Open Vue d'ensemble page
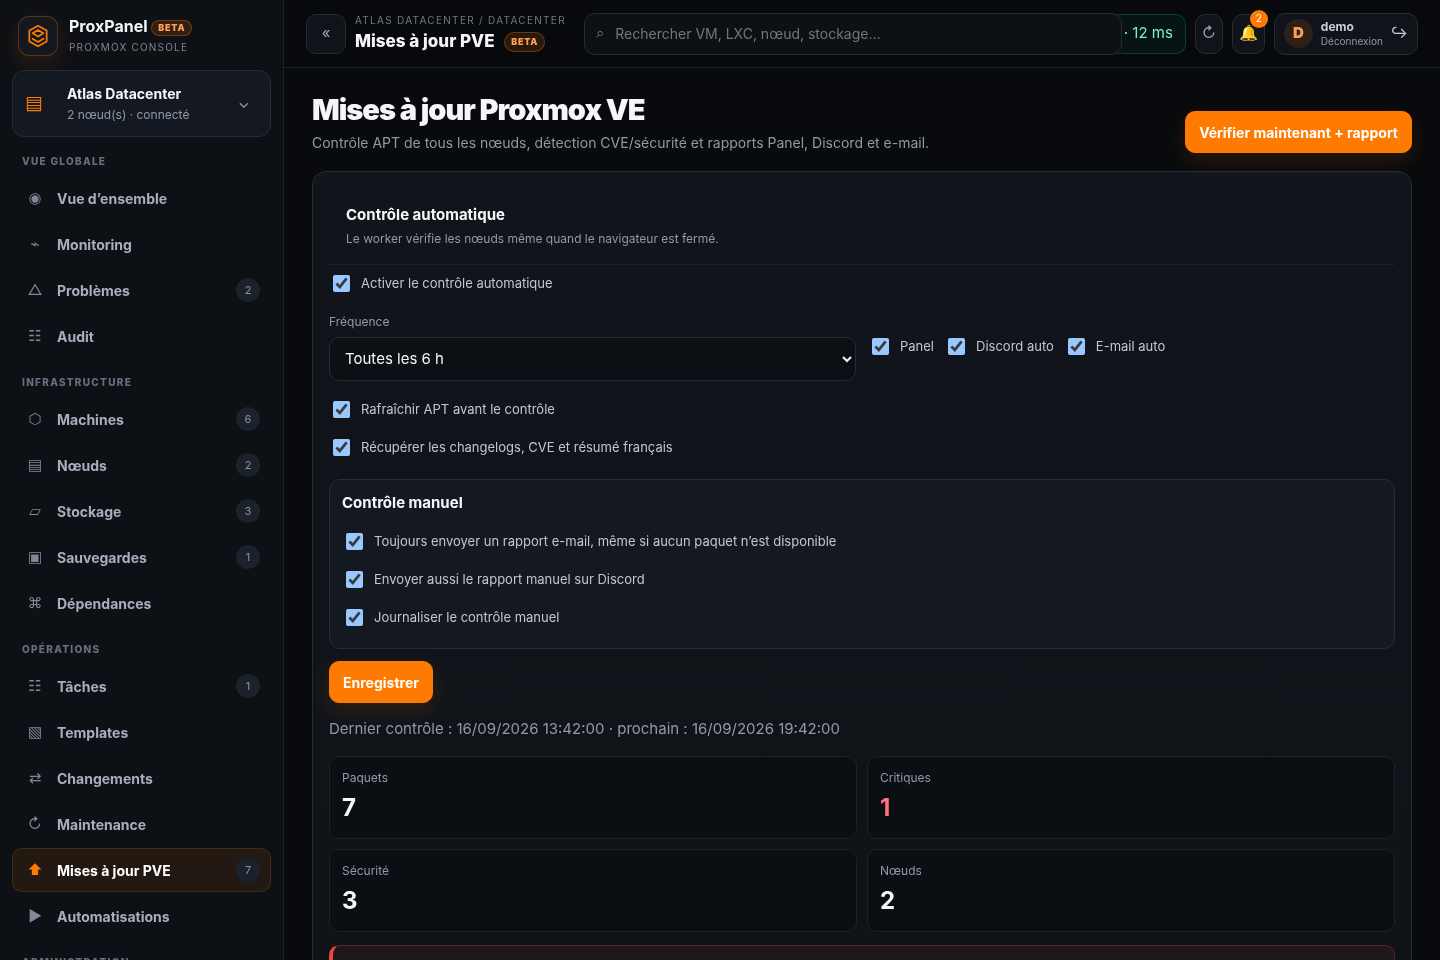 click(x=141, y=199)
